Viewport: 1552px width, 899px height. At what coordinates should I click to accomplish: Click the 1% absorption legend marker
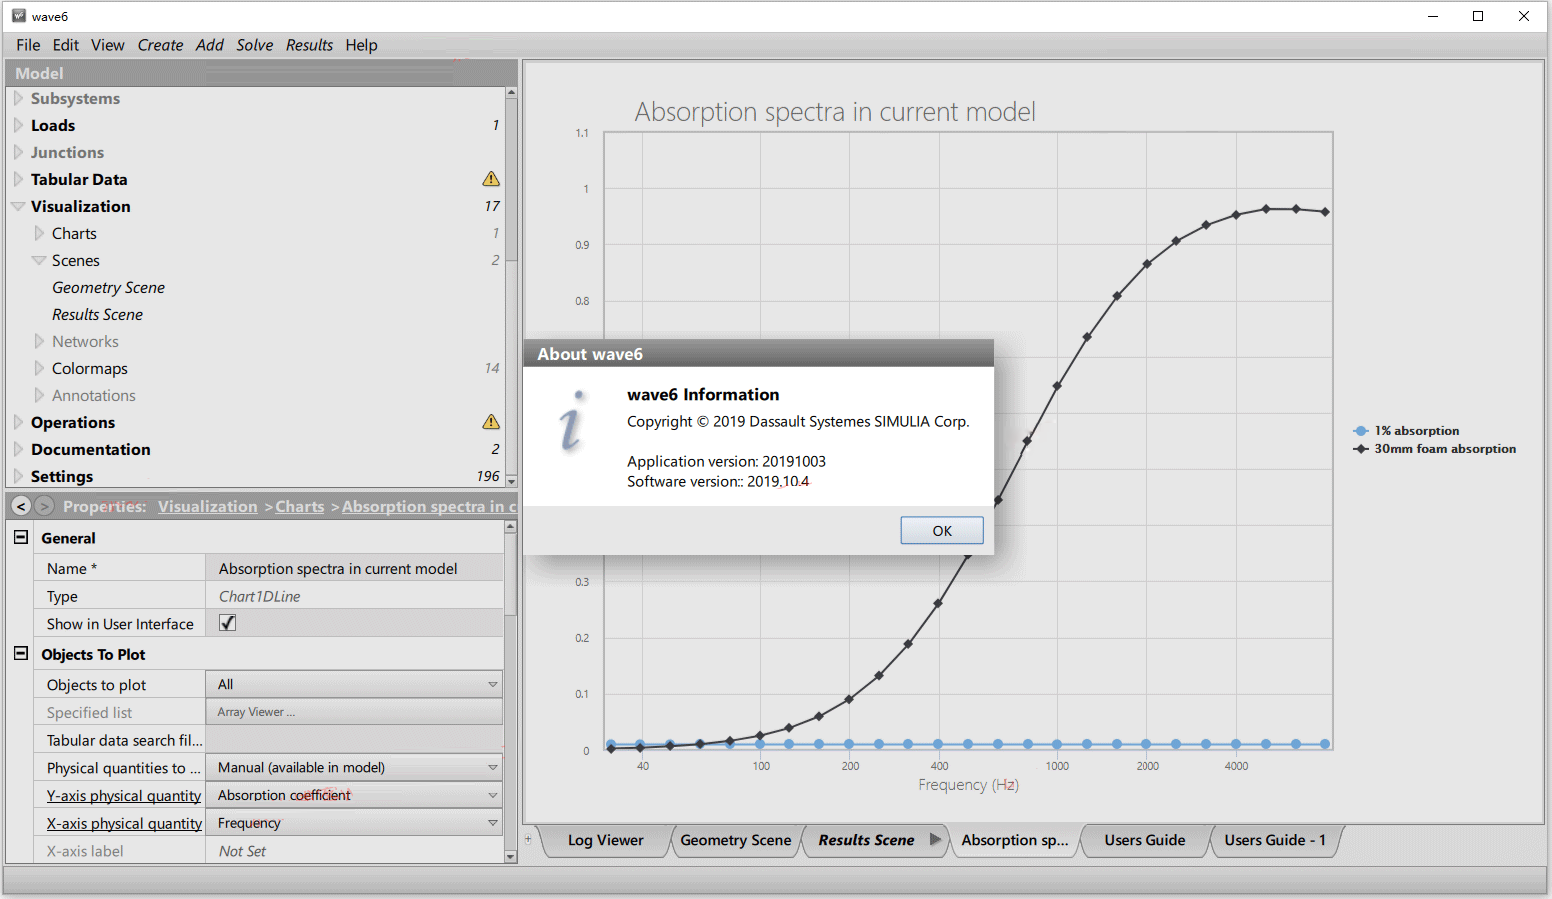click(1360, 431)
